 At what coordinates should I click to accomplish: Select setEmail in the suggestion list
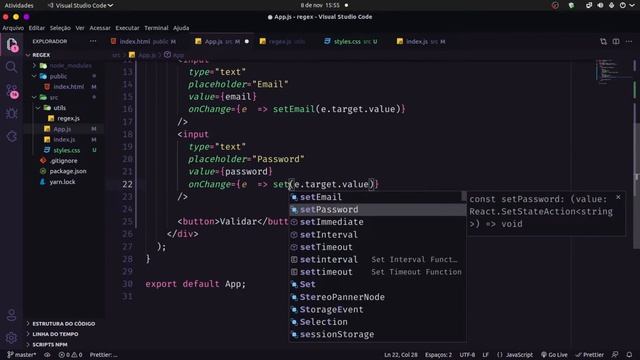point(377,197)
